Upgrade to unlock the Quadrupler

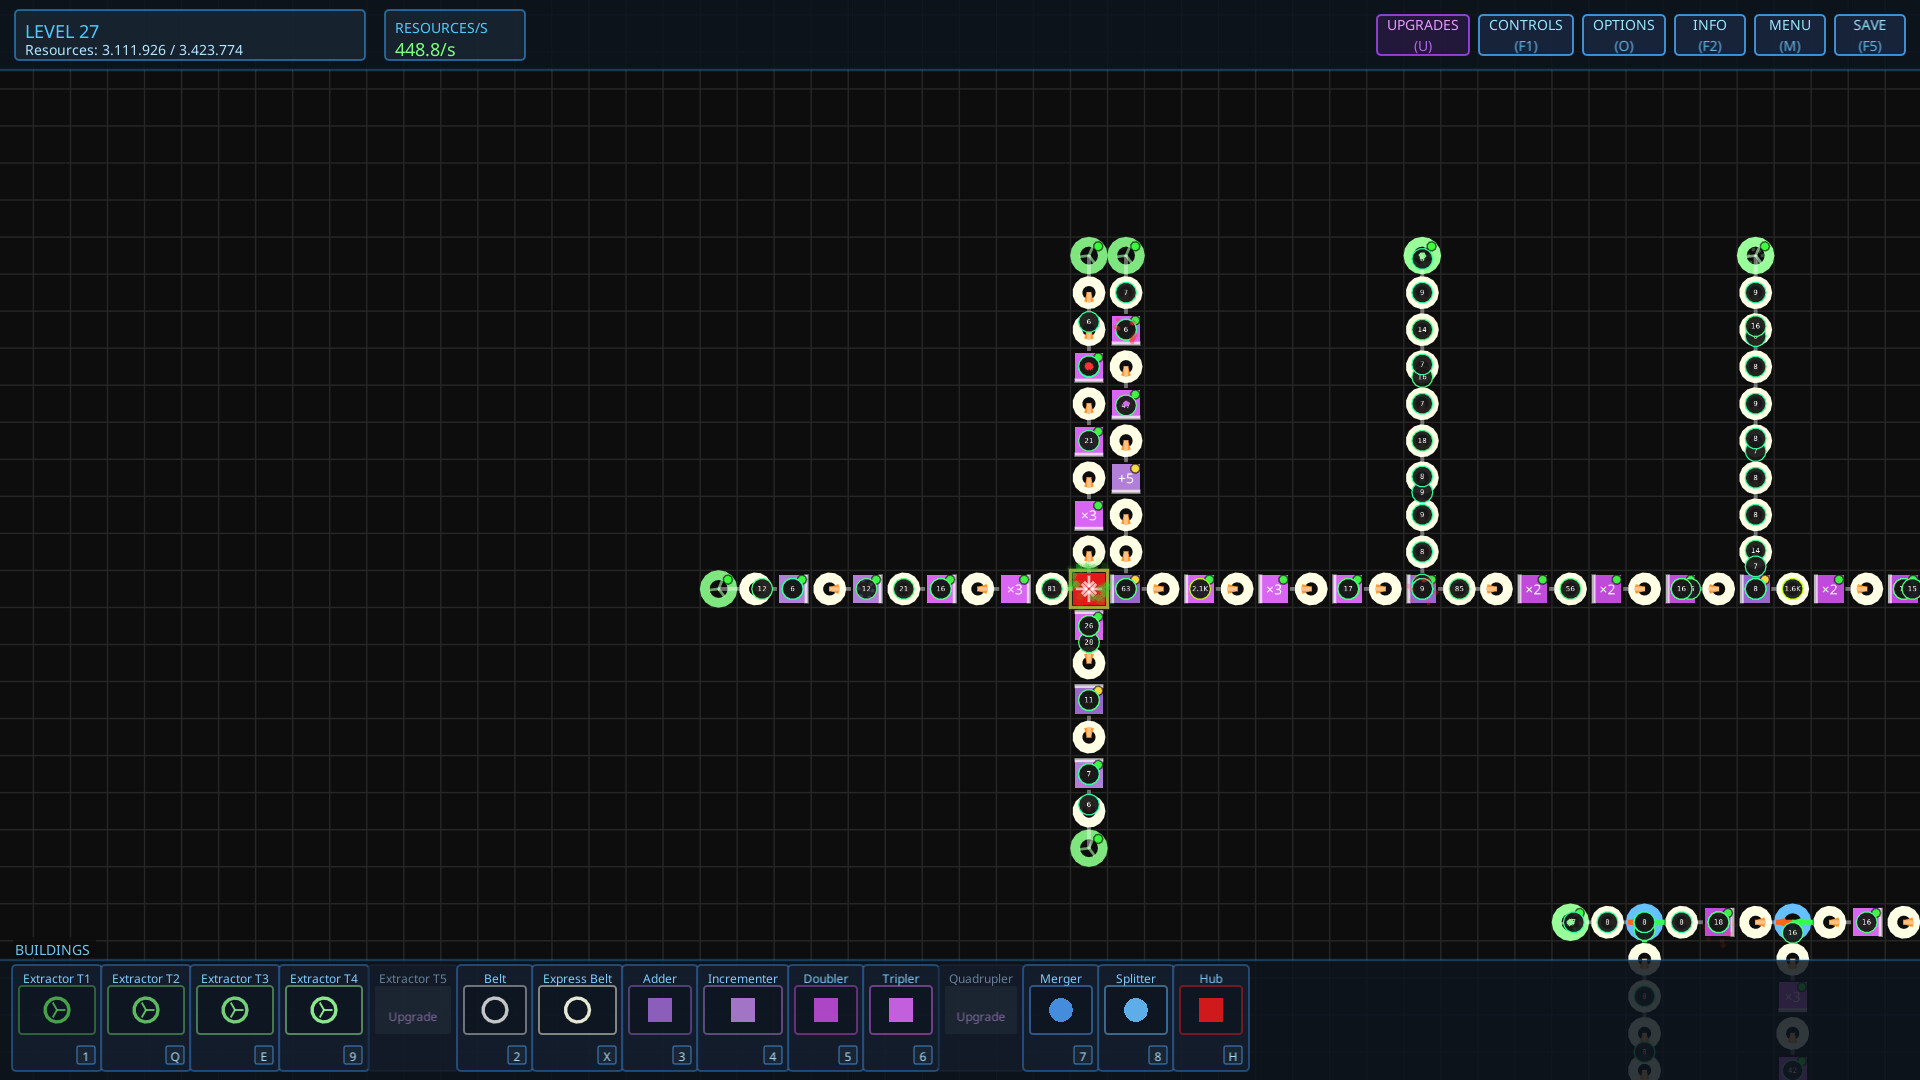pos(980,1016)
